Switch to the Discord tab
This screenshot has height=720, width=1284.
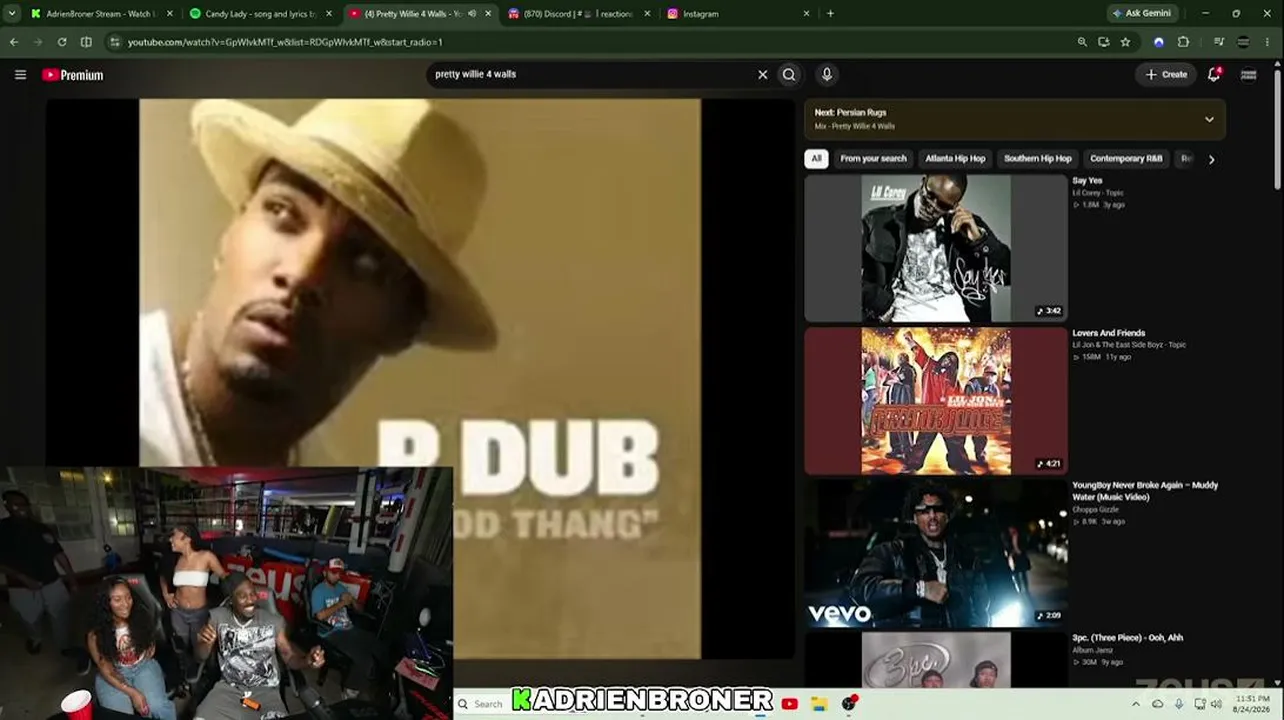coord(580,14)
